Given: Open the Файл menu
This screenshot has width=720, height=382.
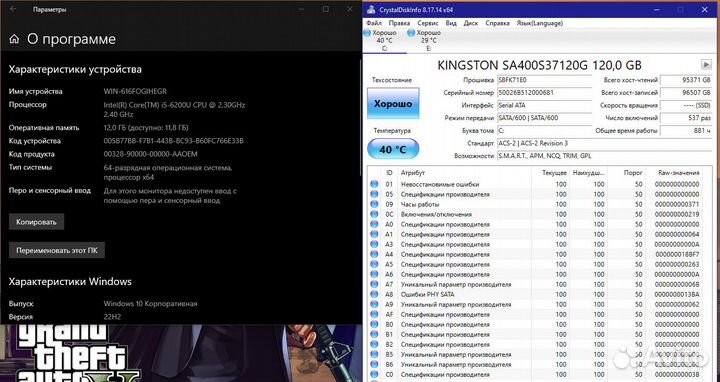Looking at the screenshot, I should coord(374,23).
